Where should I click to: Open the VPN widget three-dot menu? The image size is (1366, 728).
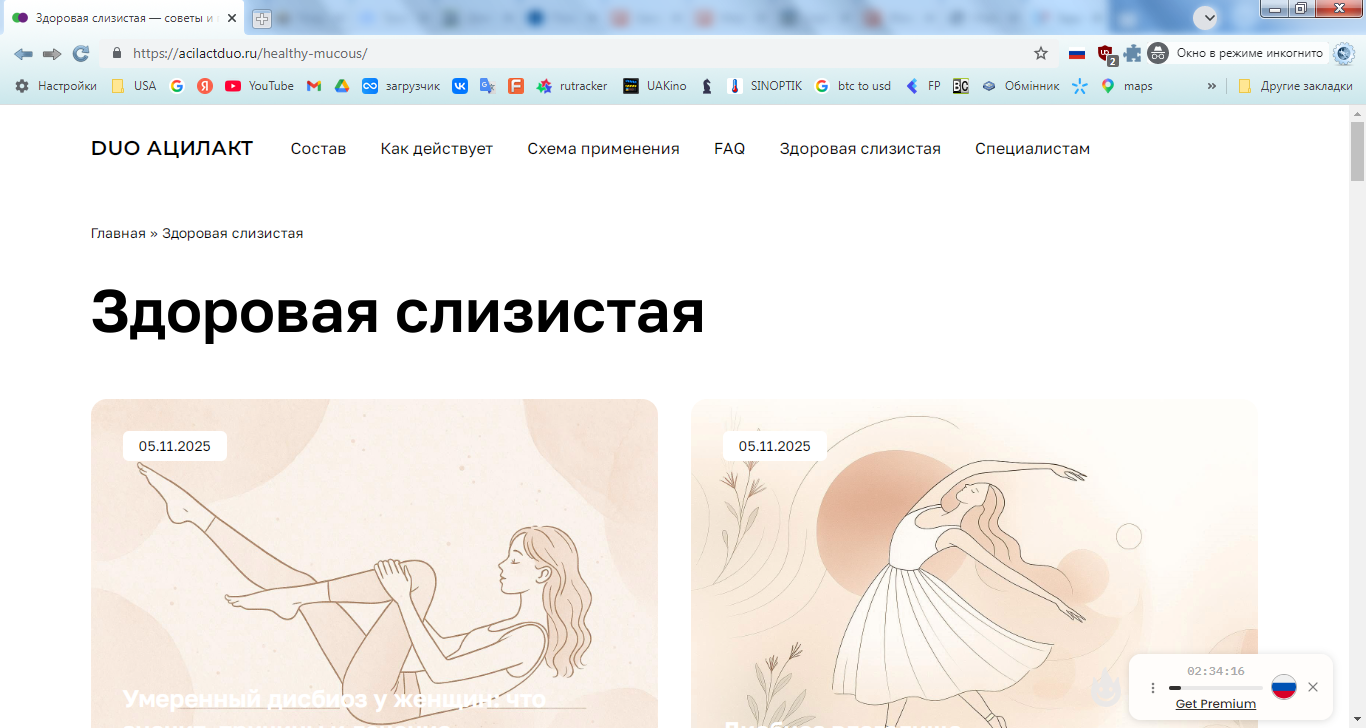(x=1152, y=688)
